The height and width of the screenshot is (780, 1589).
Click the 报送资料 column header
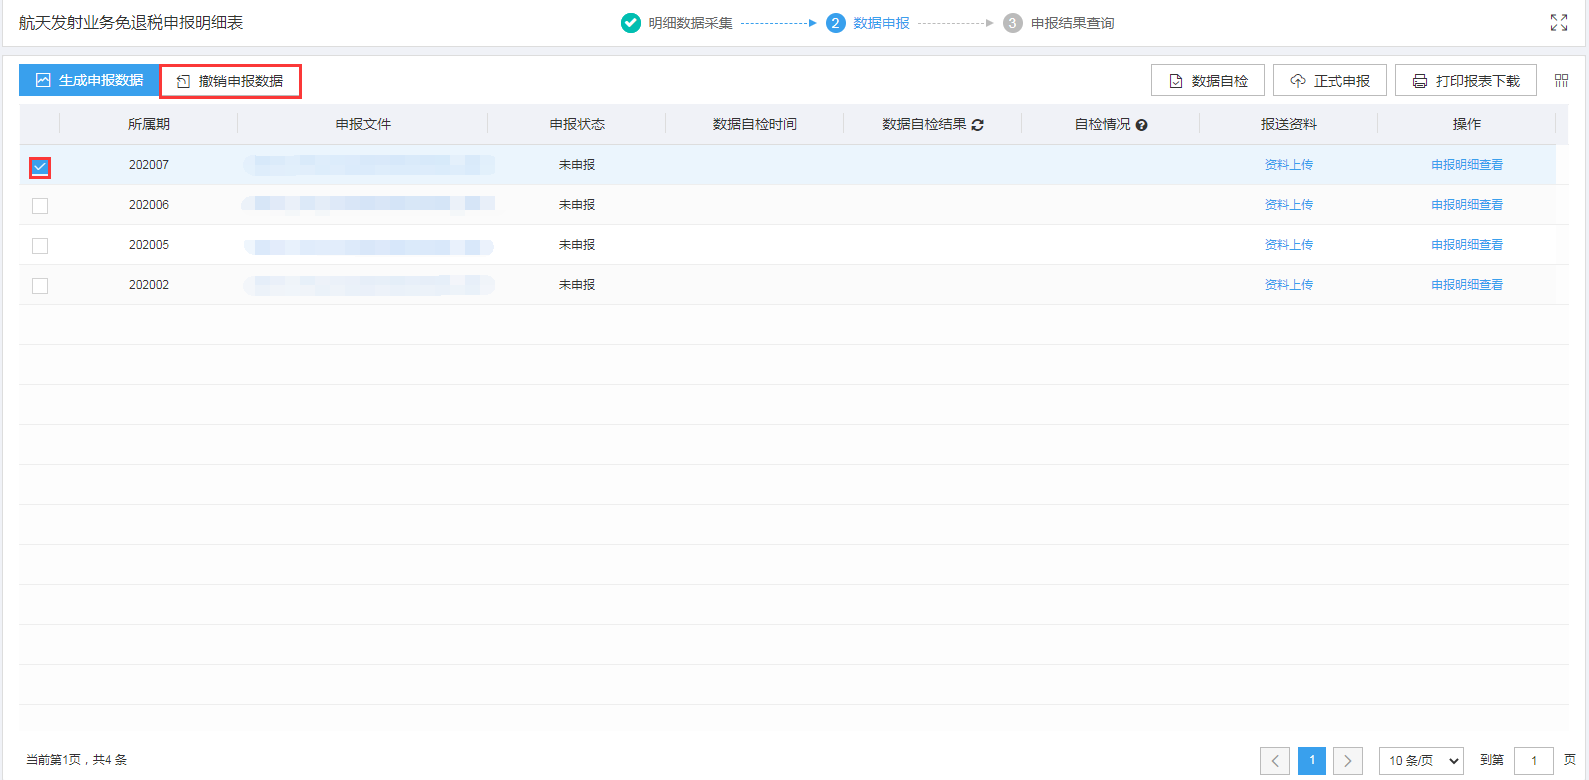click(1289, 124)
